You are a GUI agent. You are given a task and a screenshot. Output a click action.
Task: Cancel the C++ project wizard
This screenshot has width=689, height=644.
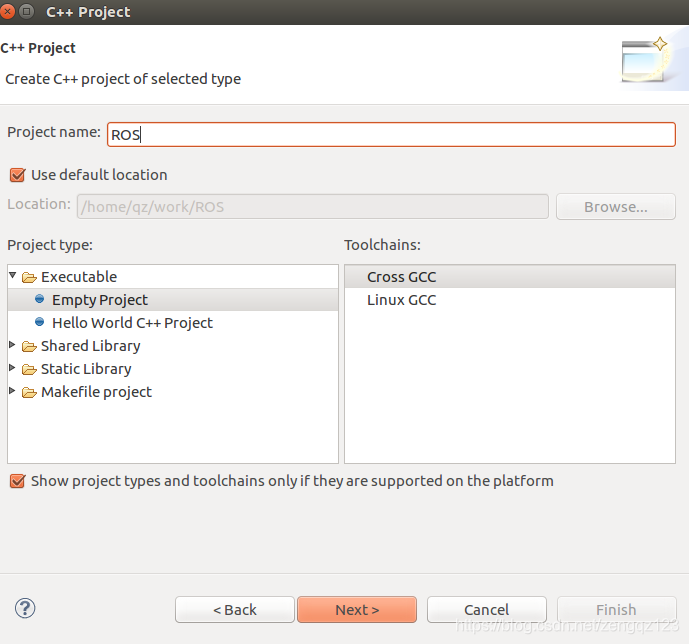click(x=486, y=610)
